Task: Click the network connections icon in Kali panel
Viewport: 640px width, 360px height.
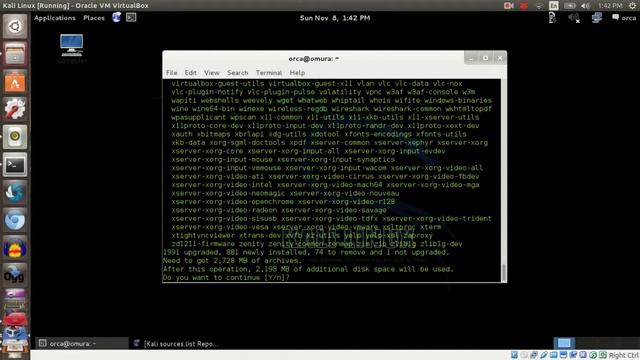Action: coord(596,18)
